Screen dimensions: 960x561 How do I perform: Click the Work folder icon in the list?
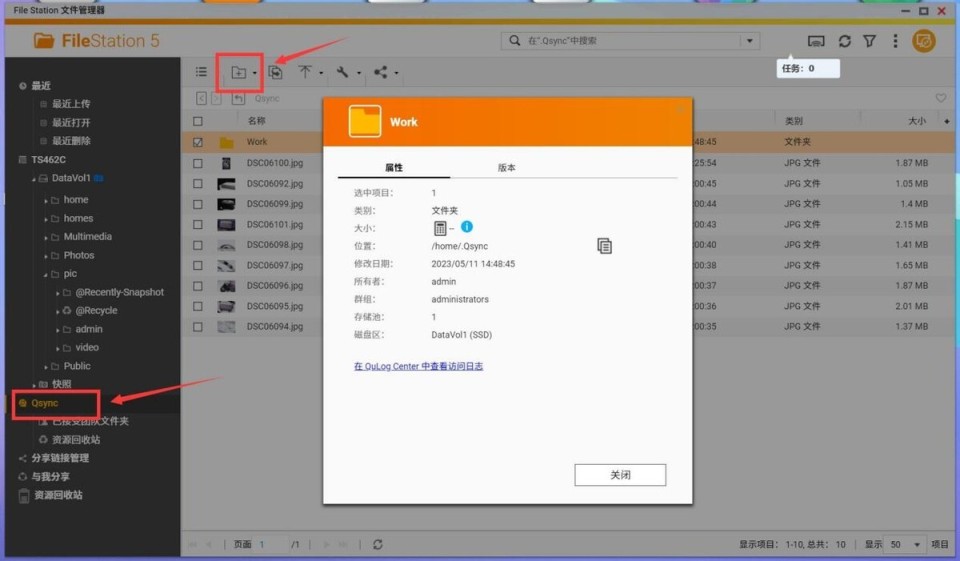pyautogui.click(x=227, y=143)
